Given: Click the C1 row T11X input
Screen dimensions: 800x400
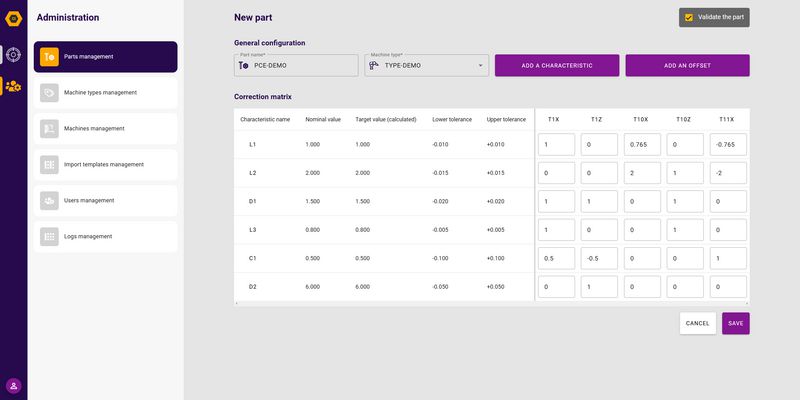Looking at the screenshot, I should coord(728,259).
